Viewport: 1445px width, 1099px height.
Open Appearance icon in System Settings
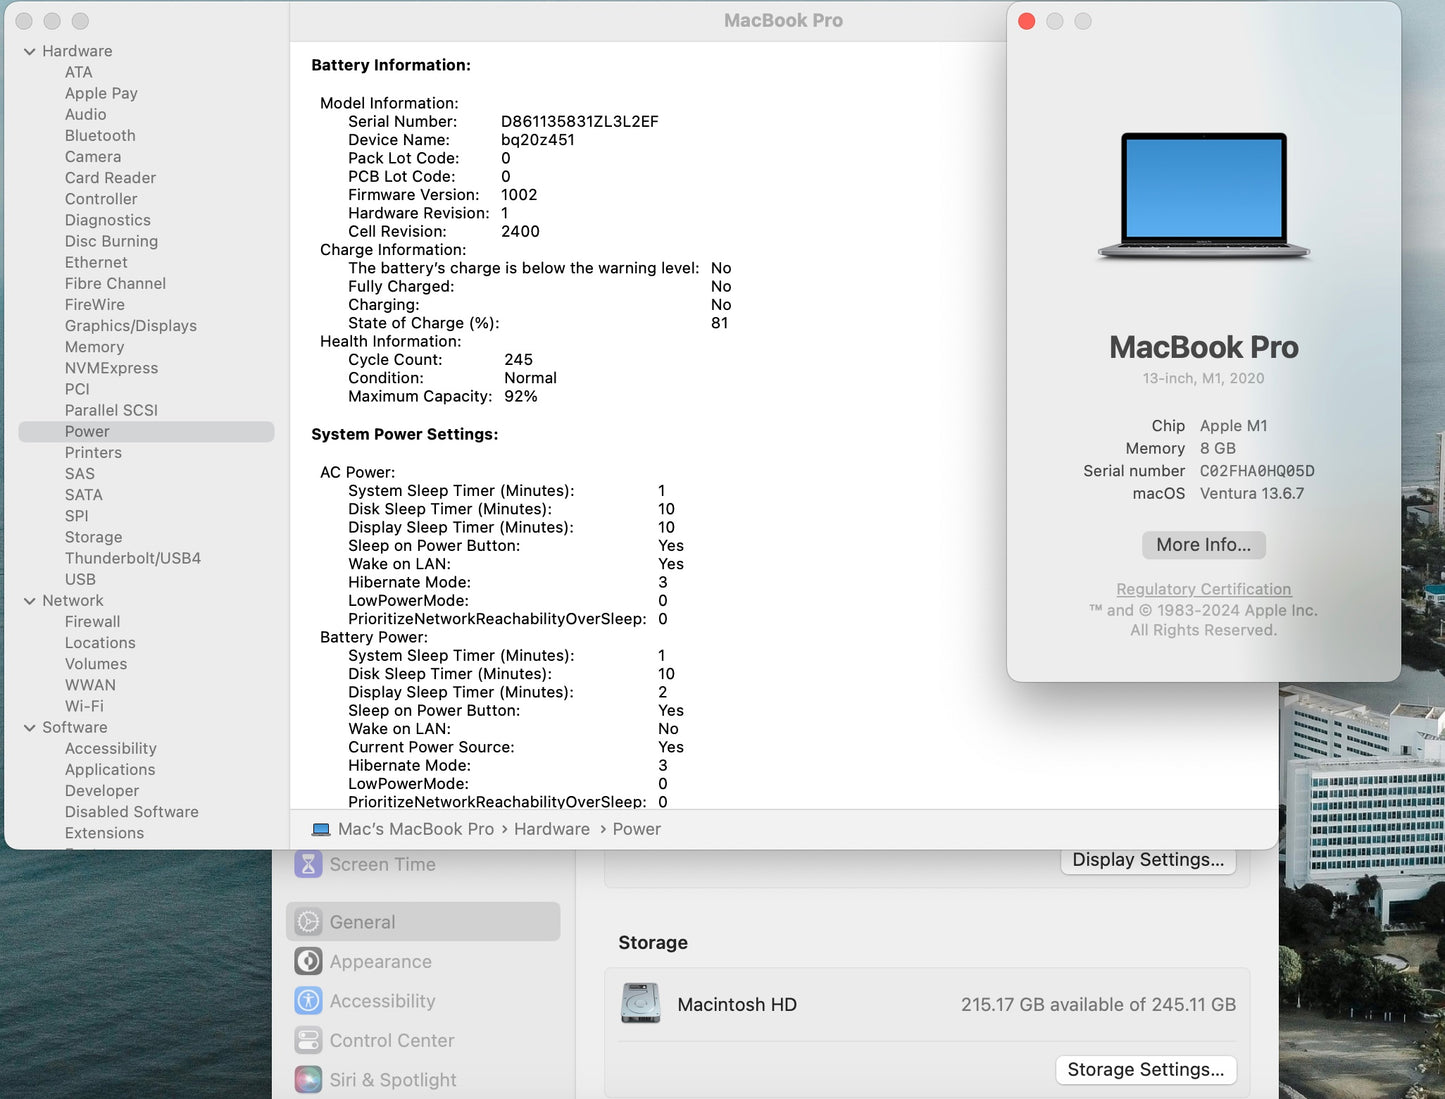pyautogui.click(x=308, y=962)
